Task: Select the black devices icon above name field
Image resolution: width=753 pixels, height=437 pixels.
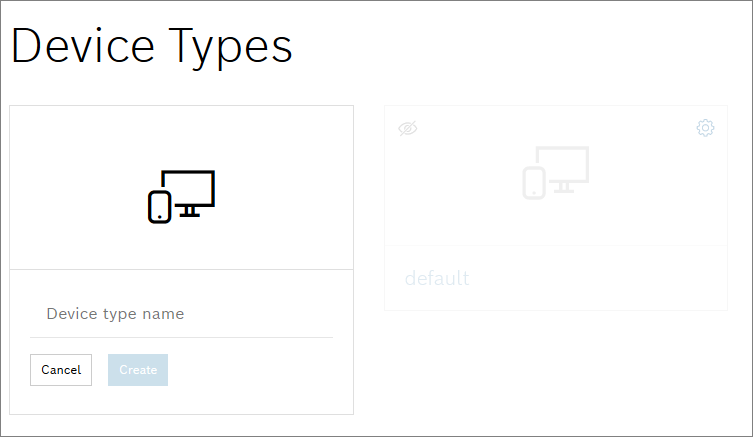Action: click(x=181, y=195)
